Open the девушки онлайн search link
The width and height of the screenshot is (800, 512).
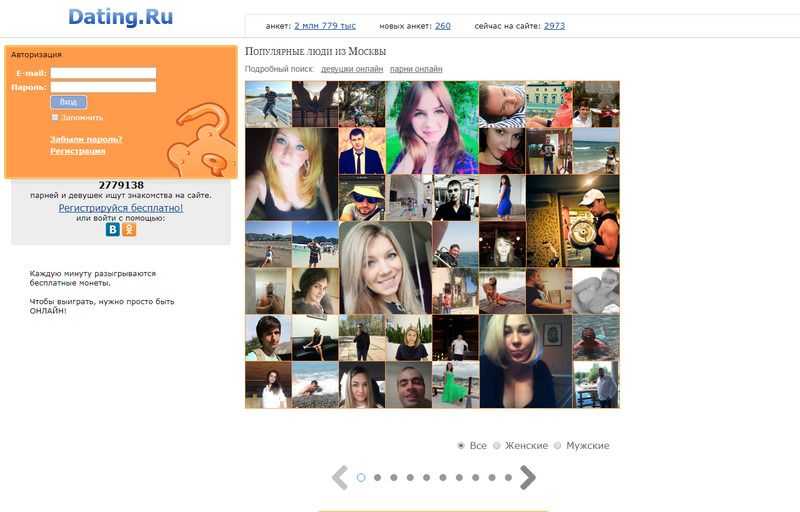point(352,69)
